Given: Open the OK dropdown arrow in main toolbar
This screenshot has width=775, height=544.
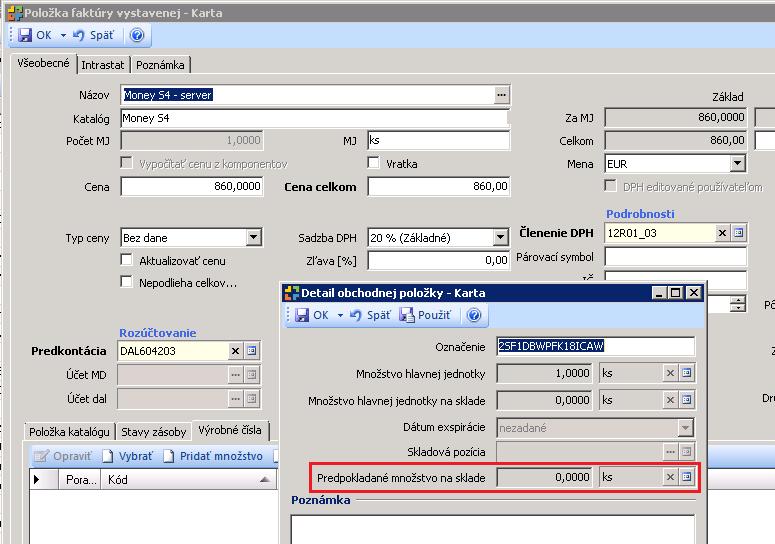Looking at the screenshot, I should tap(63, 36).
